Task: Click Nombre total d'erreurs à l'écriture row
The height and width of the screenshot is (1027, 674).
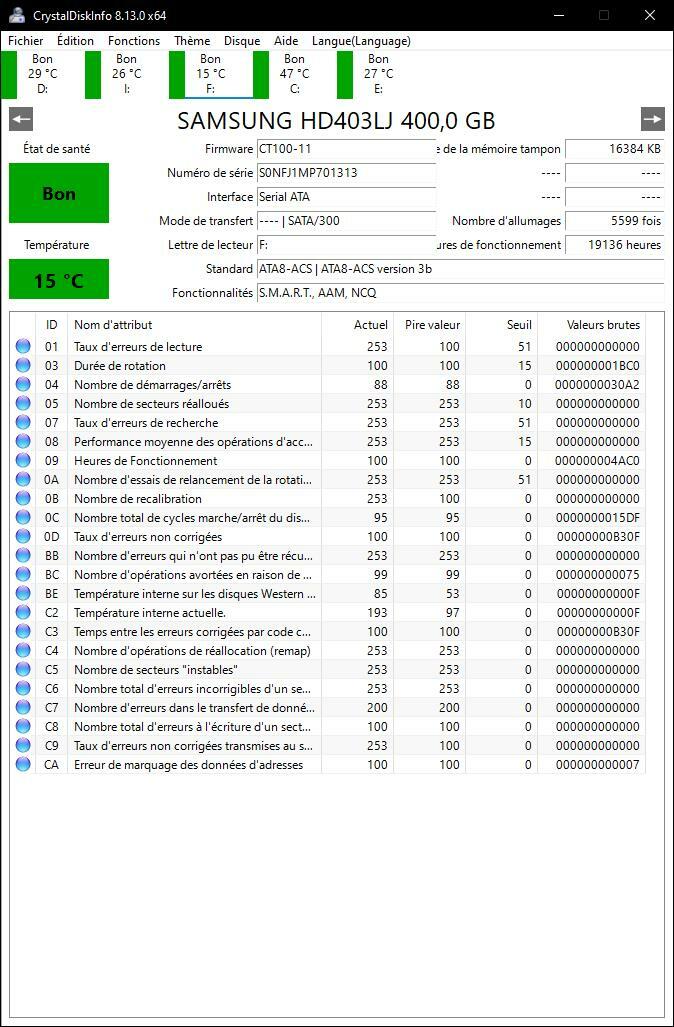Action: pos(328,726)
